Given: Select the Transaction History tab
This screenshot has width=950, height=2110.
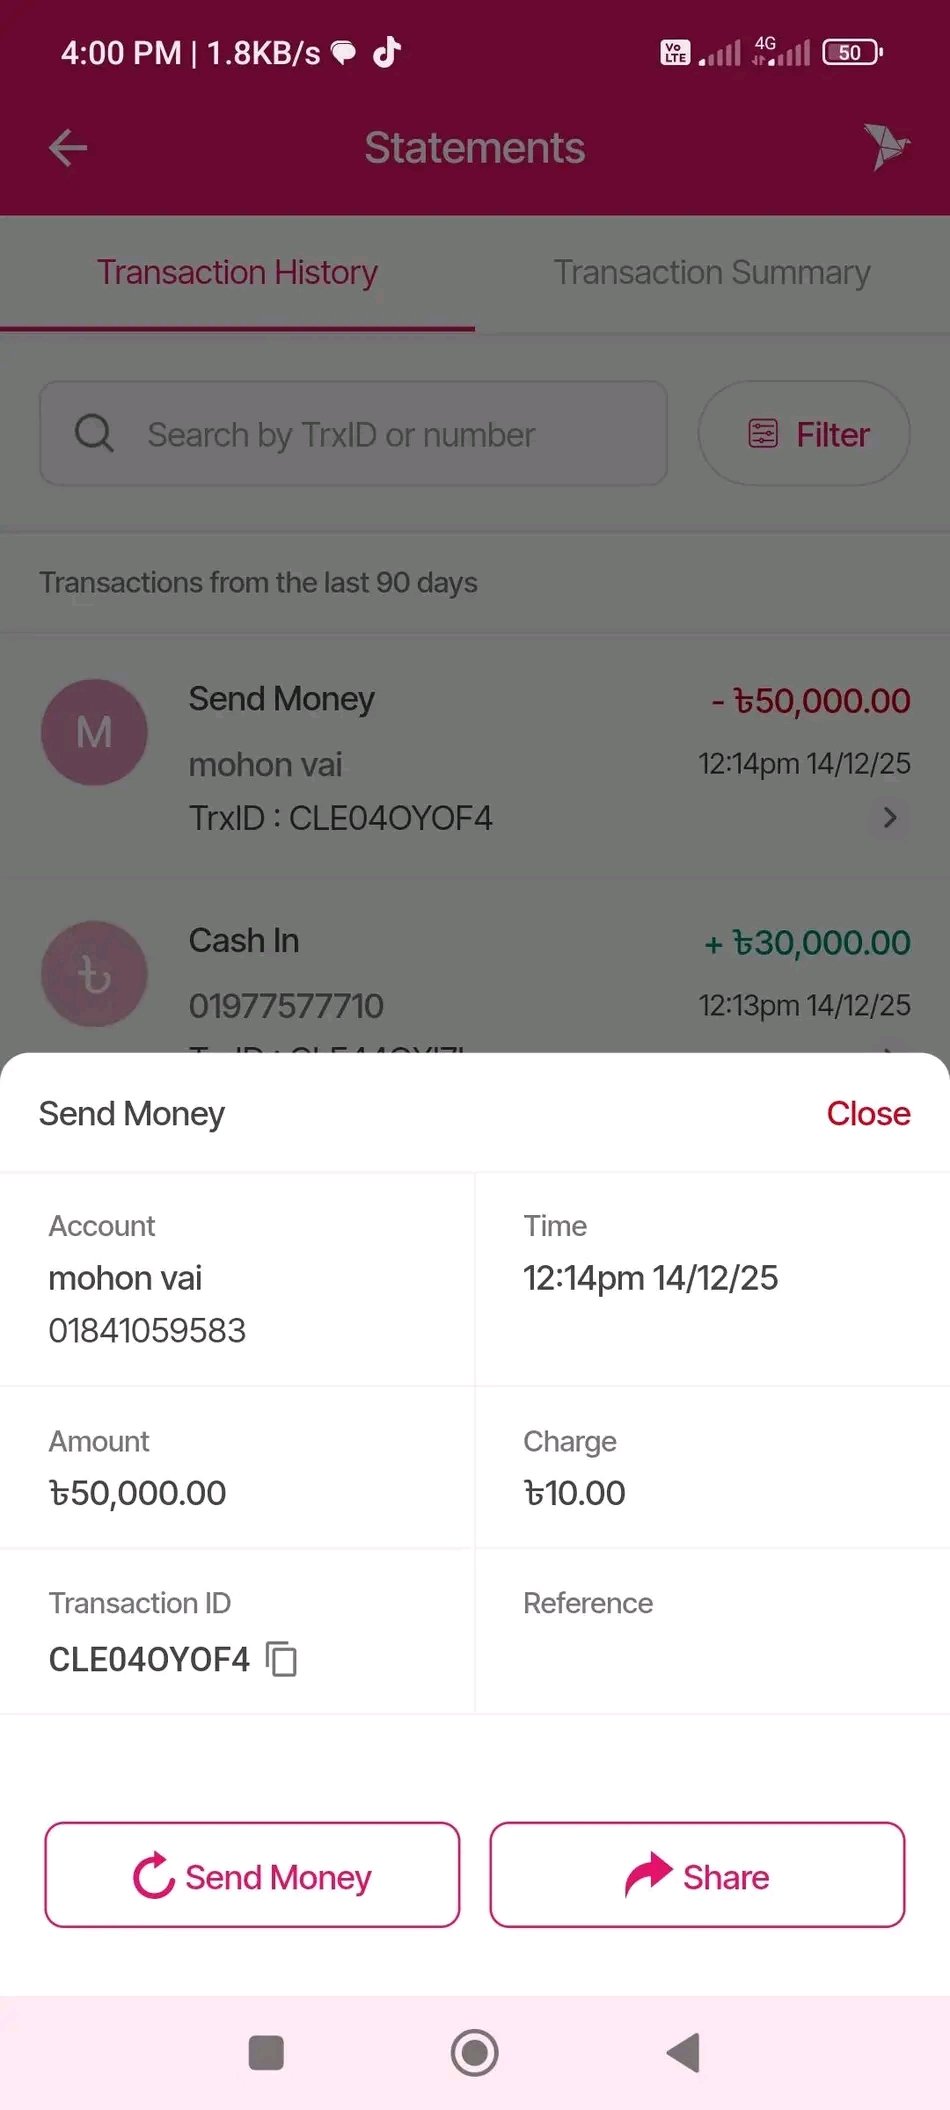Looking at the screenshot, I should [237, 272].
